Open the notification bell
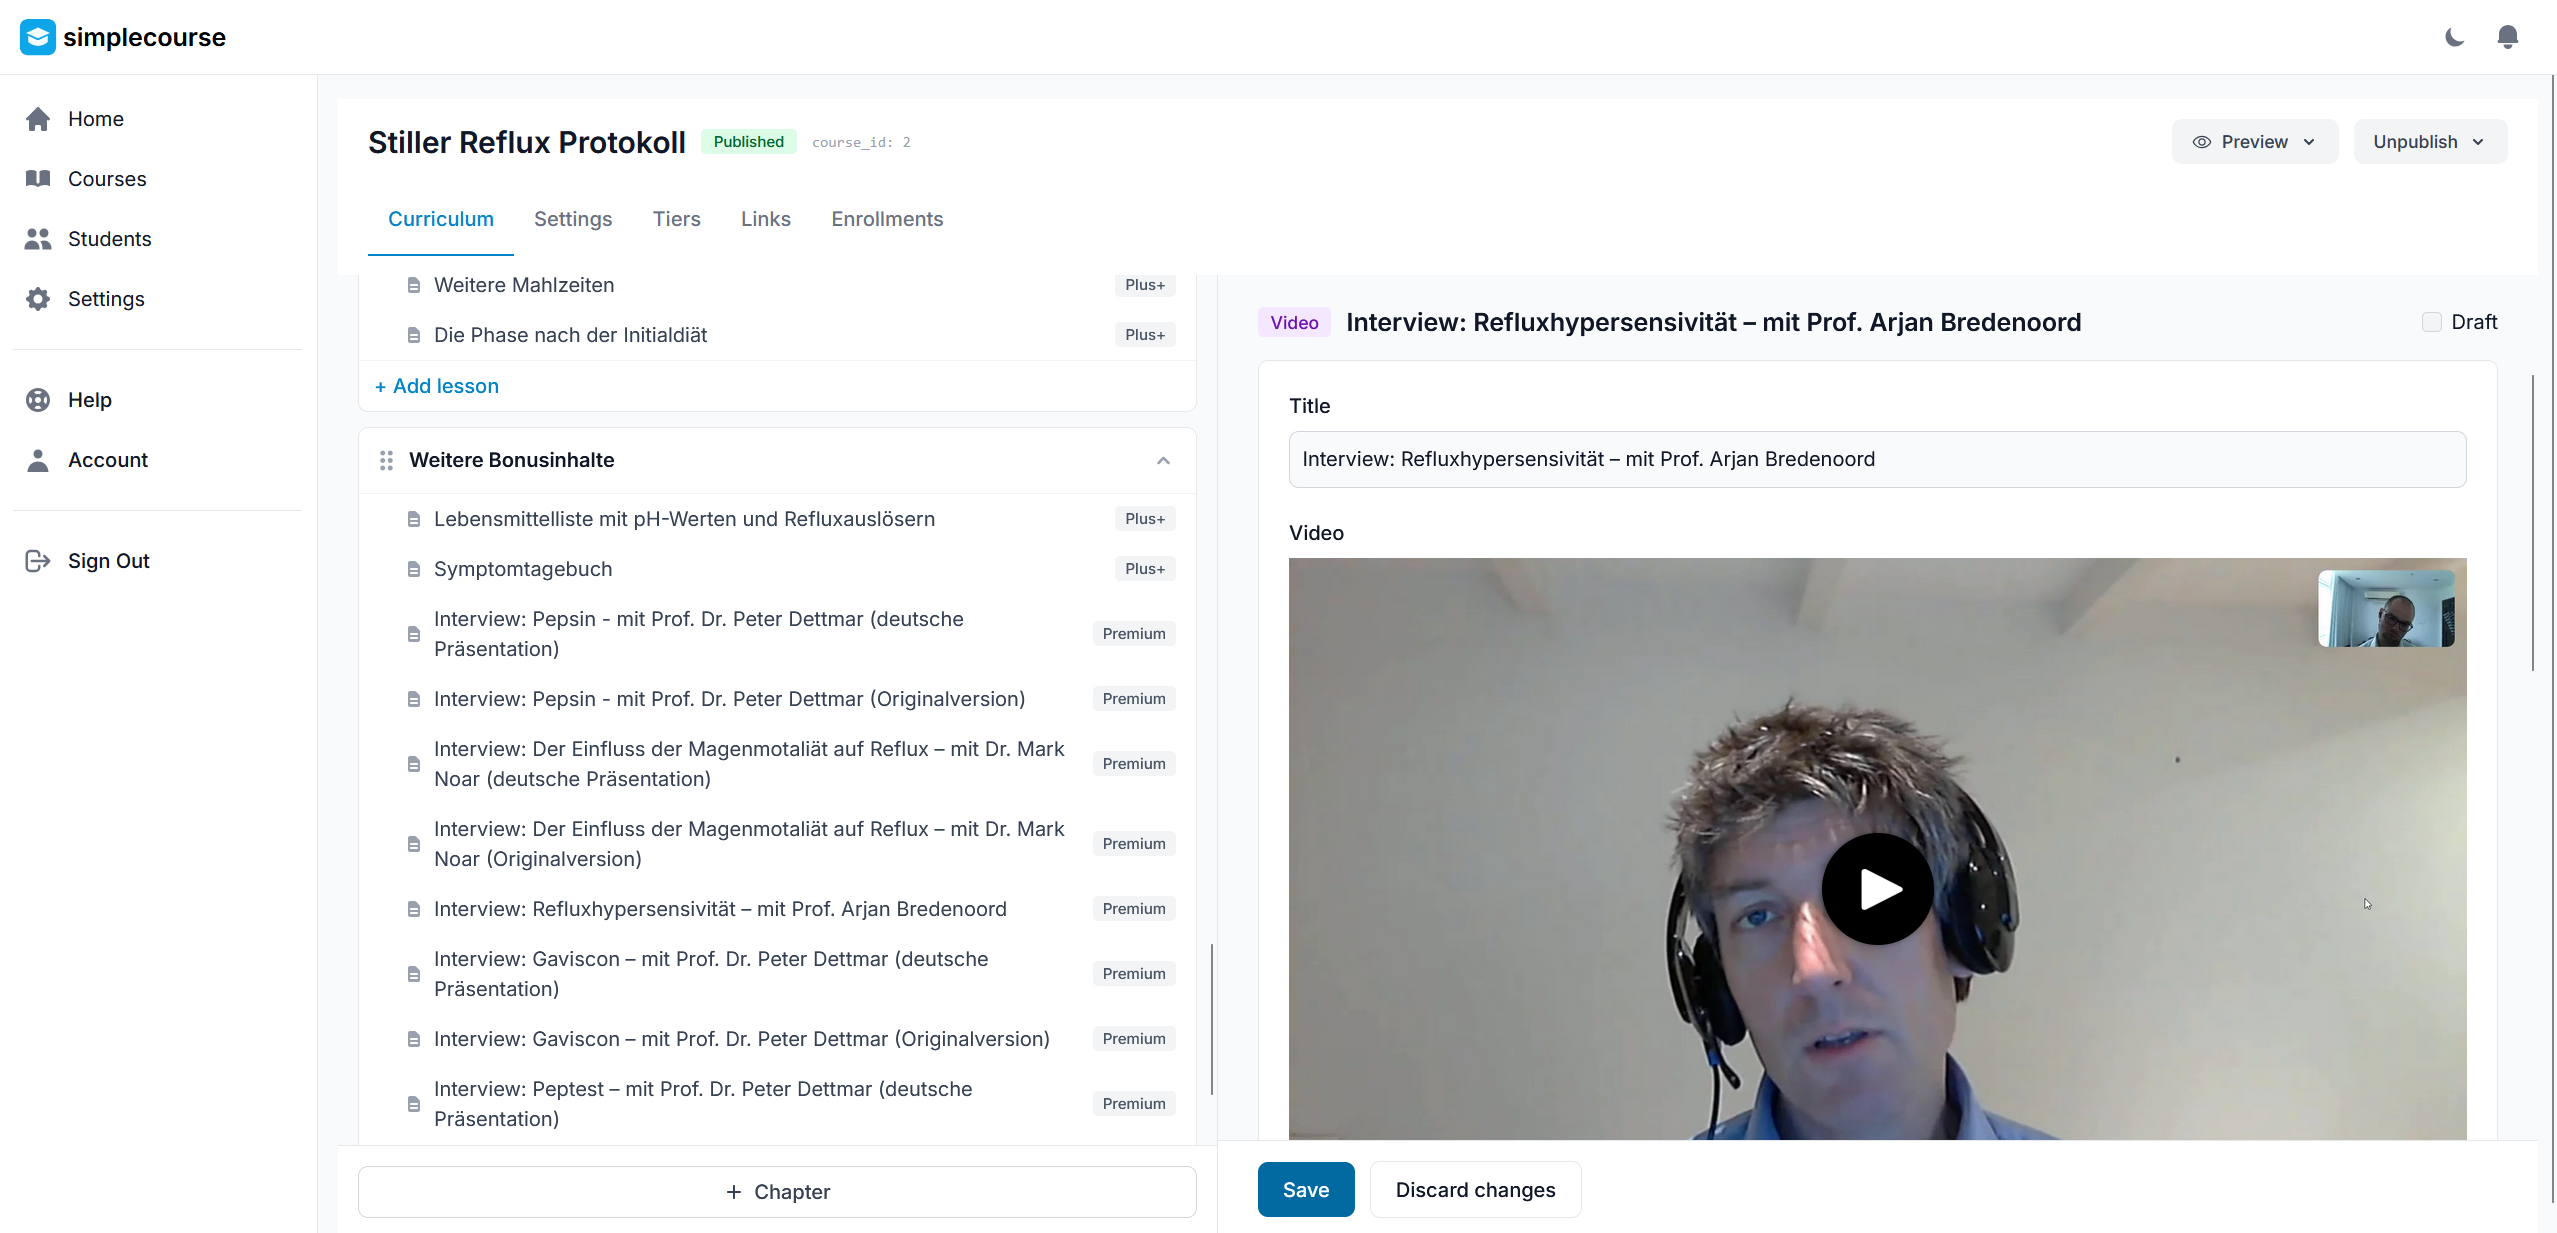 (x=2508, y=37)
